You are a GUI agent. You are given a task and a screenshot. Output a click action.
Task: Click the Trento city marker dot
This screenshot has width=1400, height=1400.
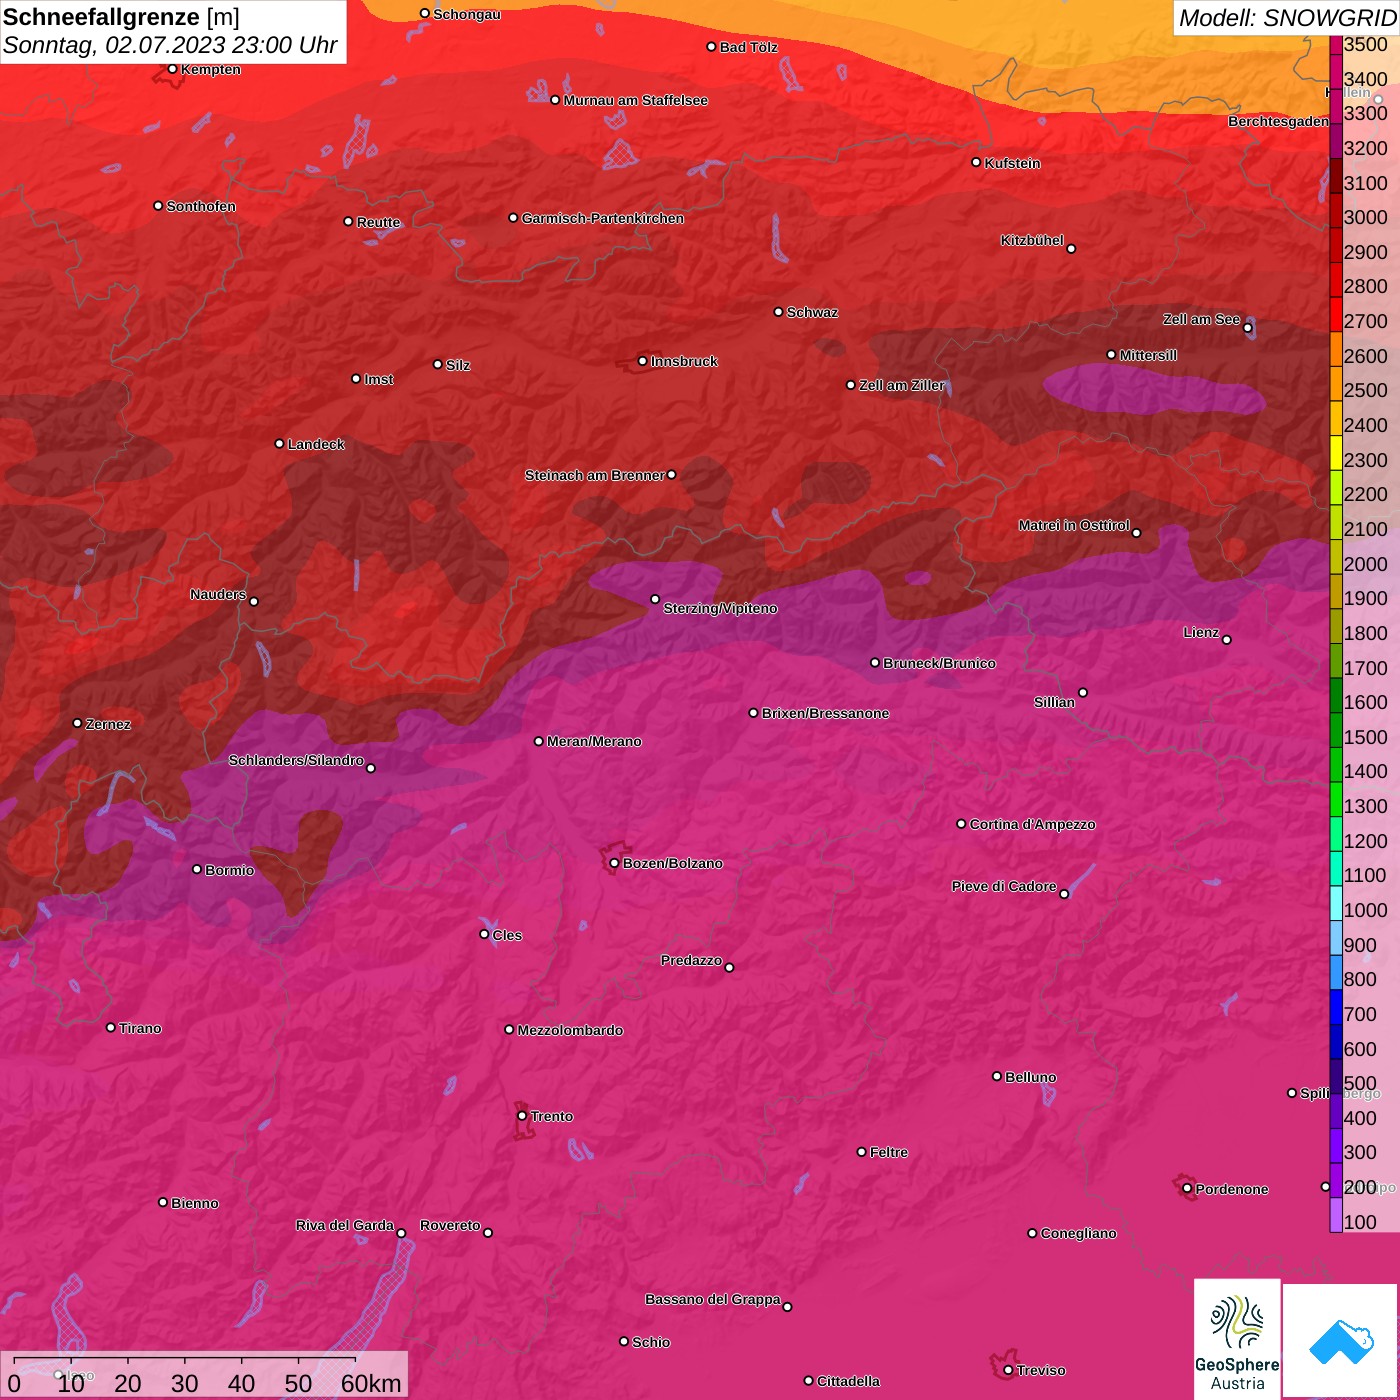[522, 1116]
